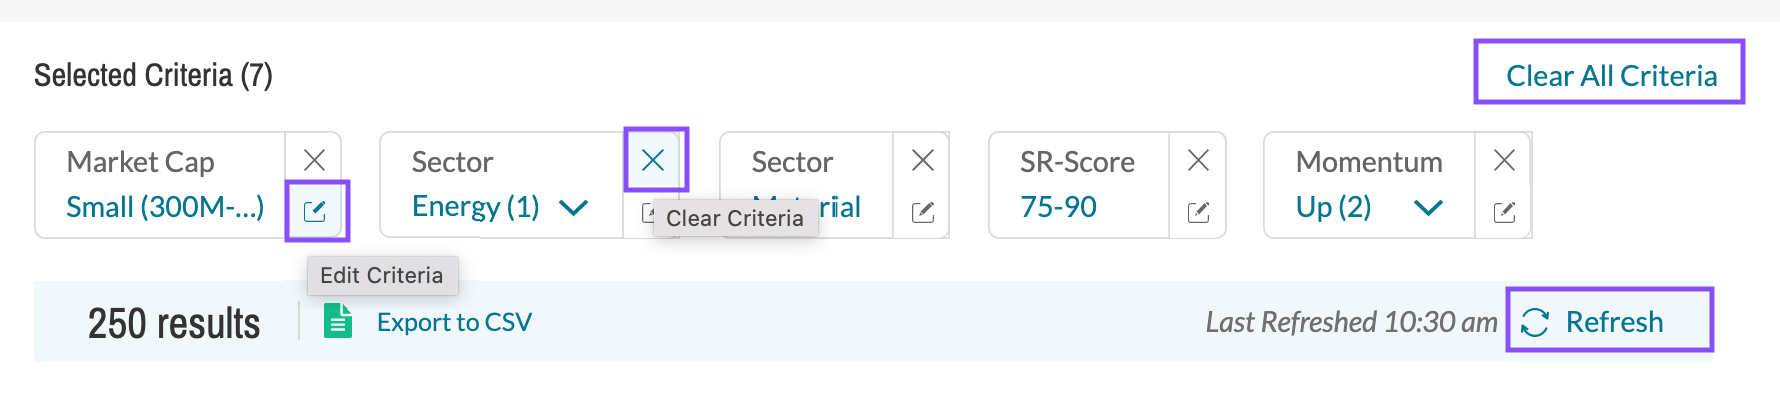Remove the SR-Score criteria
Screen dimensions: 1780x394
1198,160
